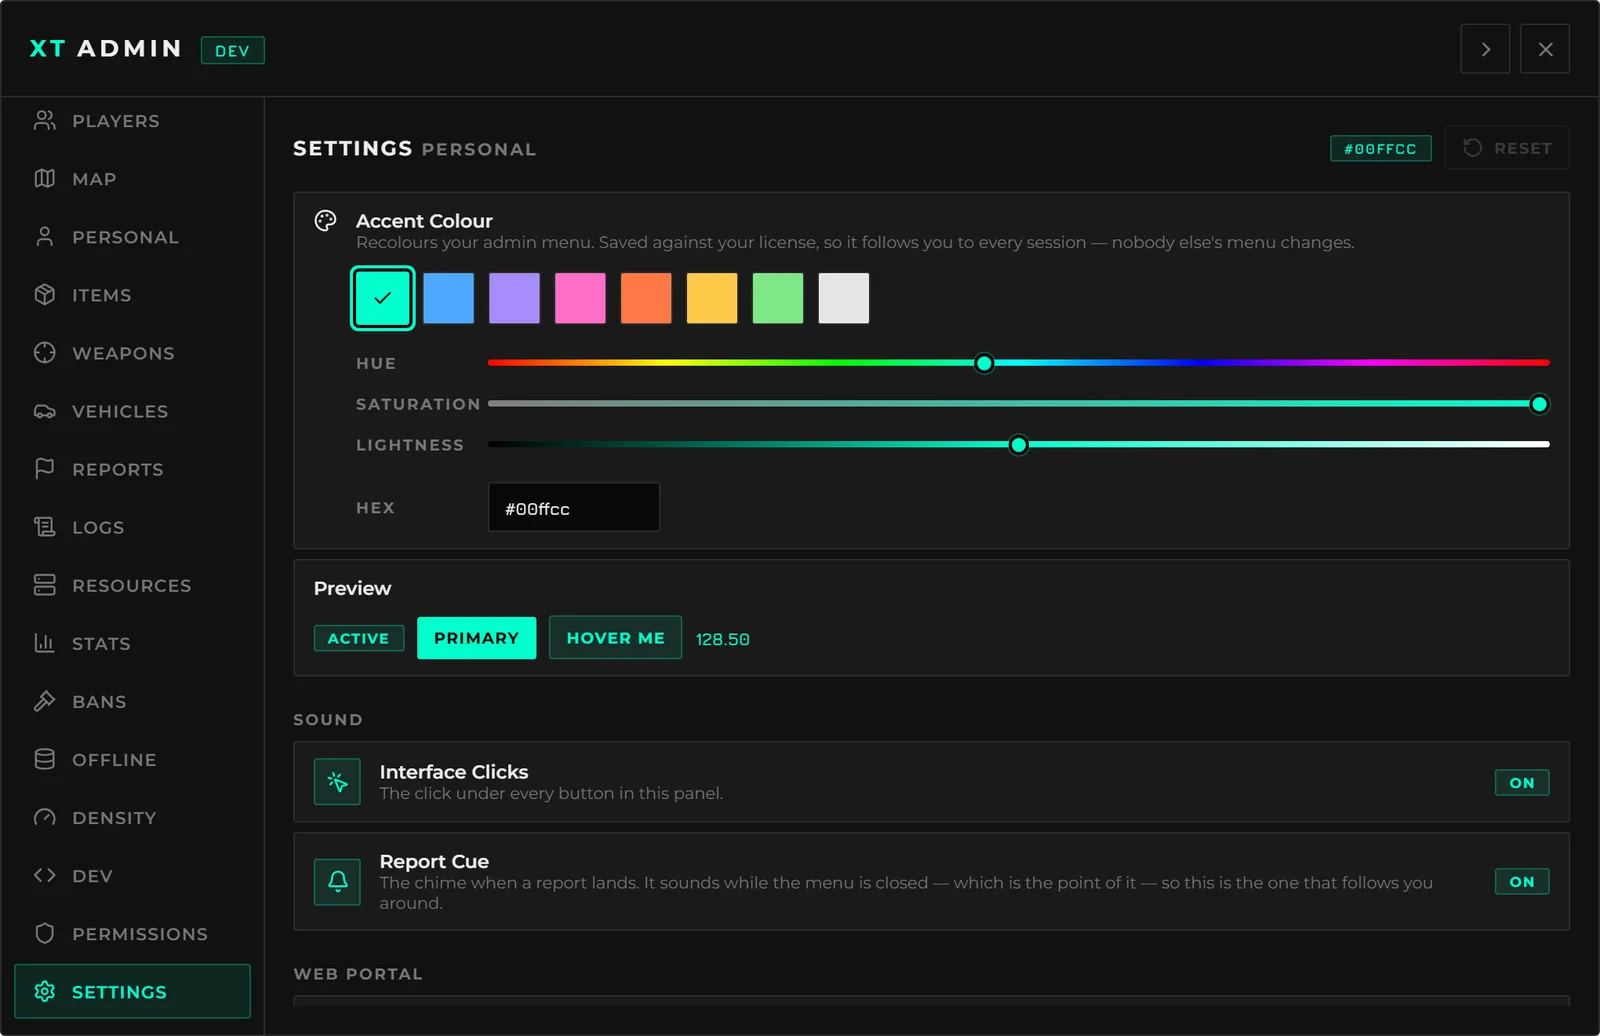
Task: Click the Players people icon in sidebar
Action: click(x=45, y=121)
